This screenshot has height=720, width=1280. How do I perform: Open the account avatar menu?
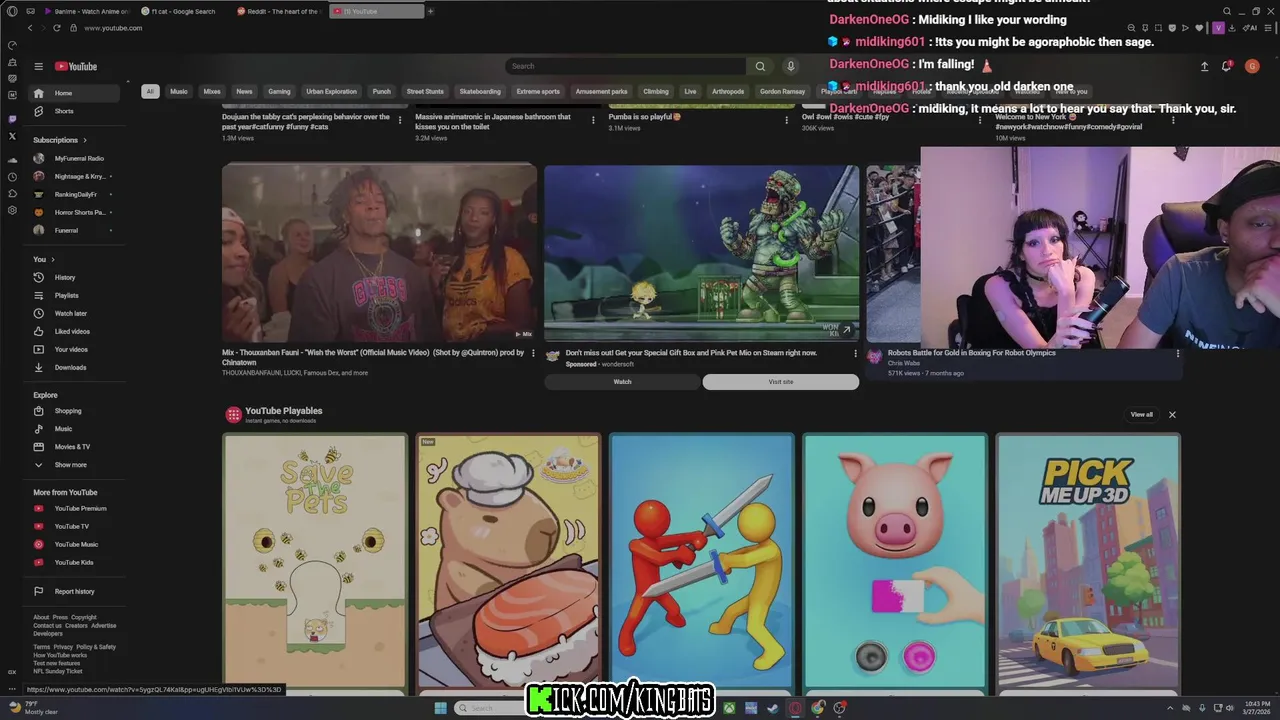click(x=1252, y=66)
